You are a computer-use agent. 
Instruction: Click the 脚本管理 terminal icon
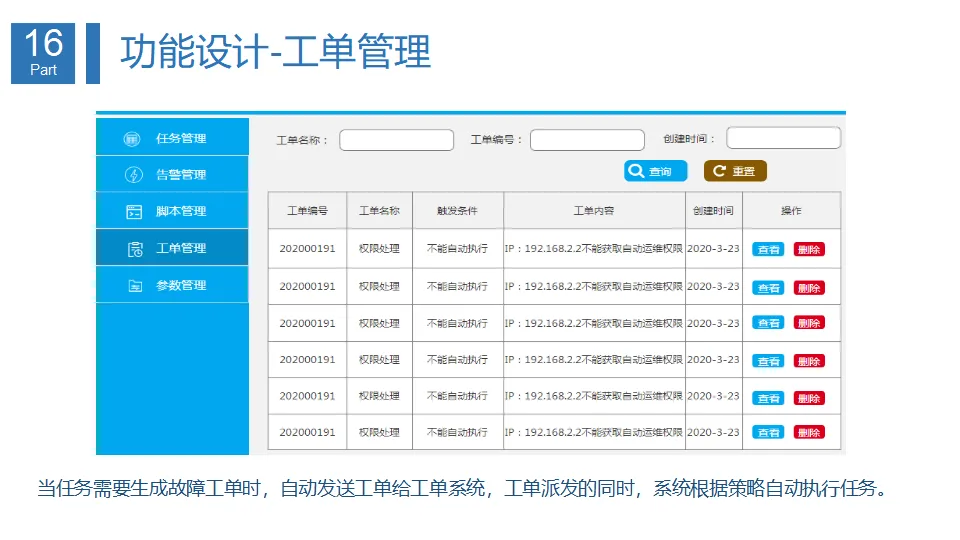[133, 212]
